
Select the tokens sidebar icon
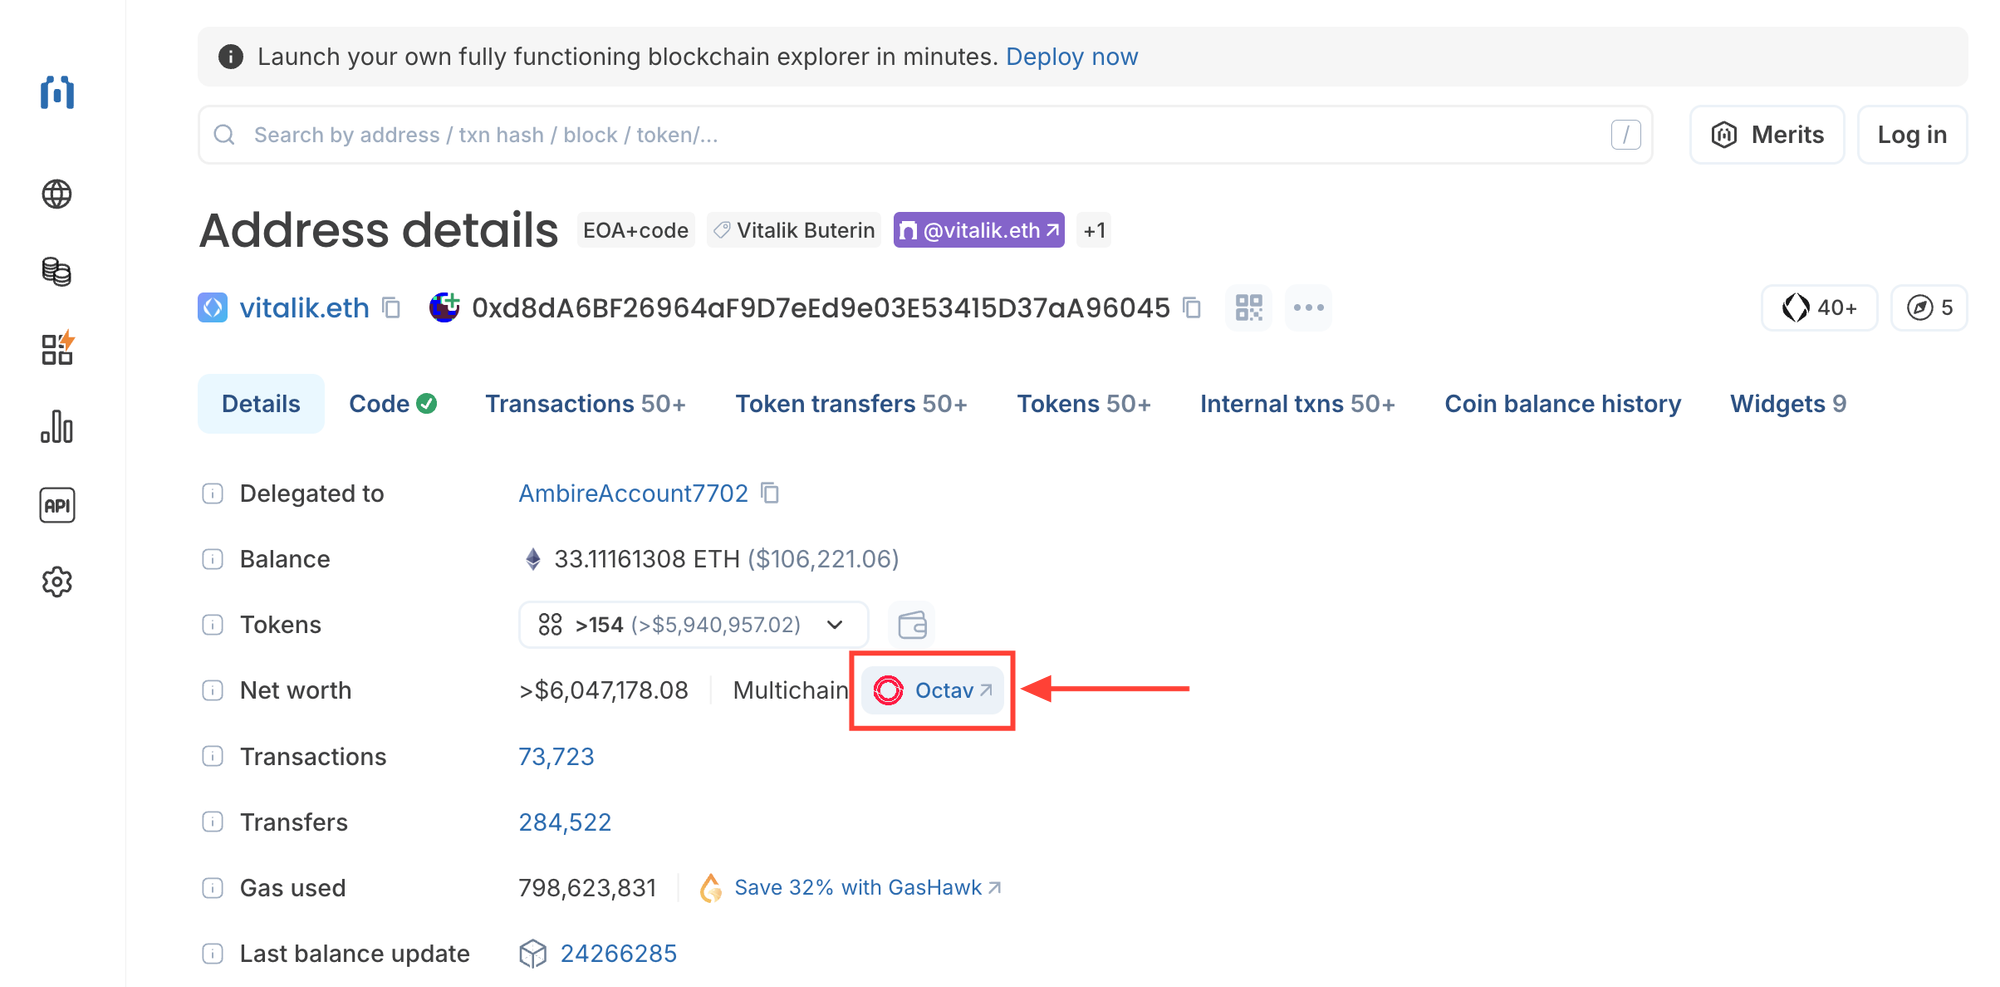57,272
